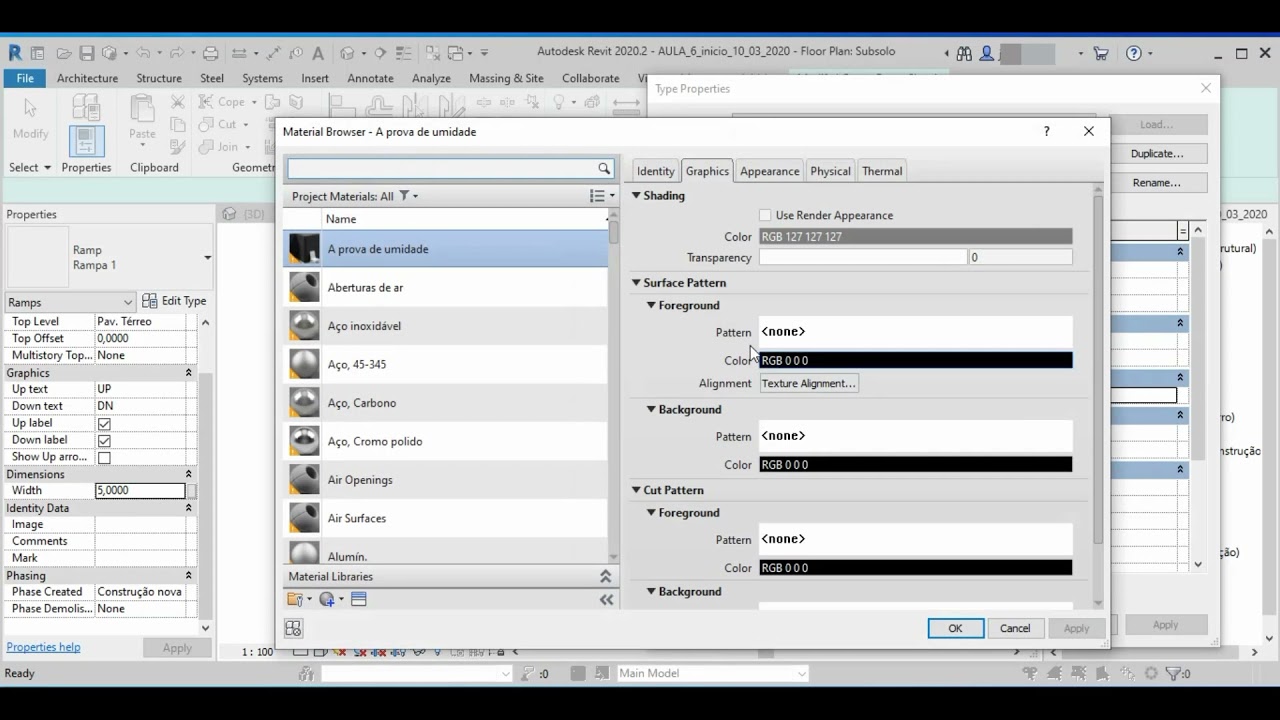Enable Show Up arrow checkbox
1280x720 pixels.
point(104,457)
